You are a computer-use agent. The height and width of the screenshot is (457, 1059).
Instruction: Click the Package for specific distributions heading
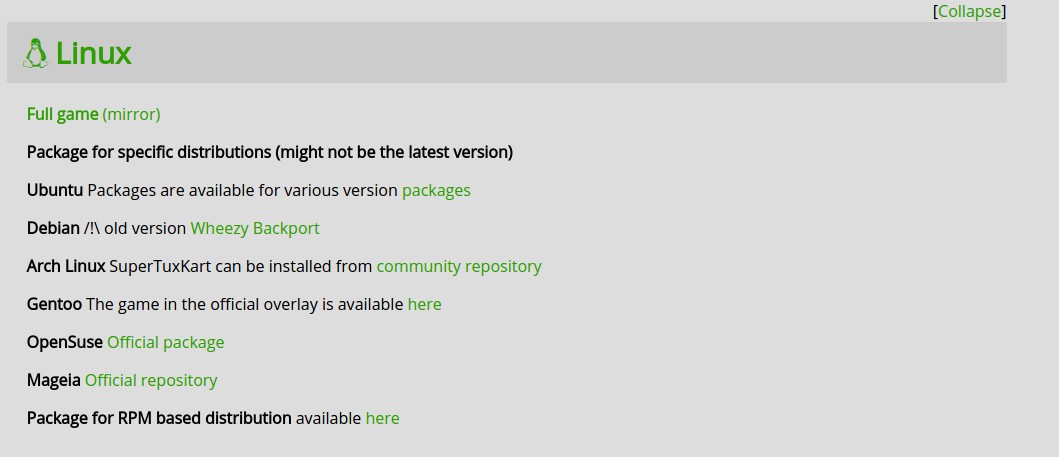click(x=269, y=153)
